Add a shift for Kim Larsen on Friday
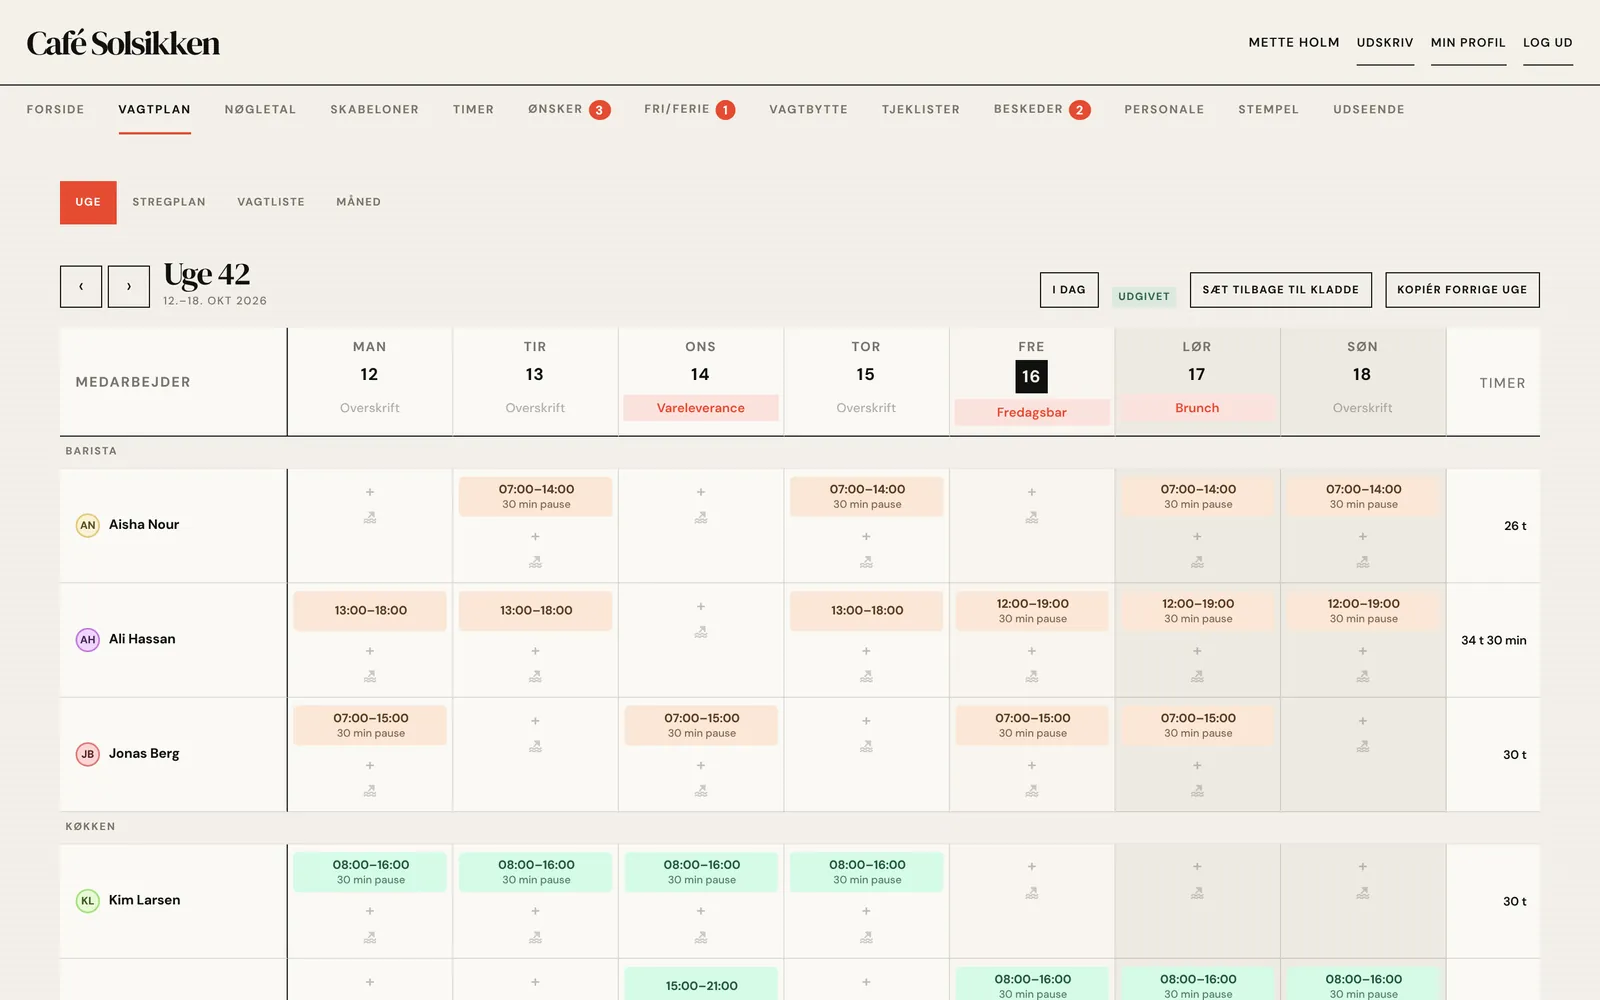The height and width of the screenshot is (1000, 1600). pos(1032,867)
